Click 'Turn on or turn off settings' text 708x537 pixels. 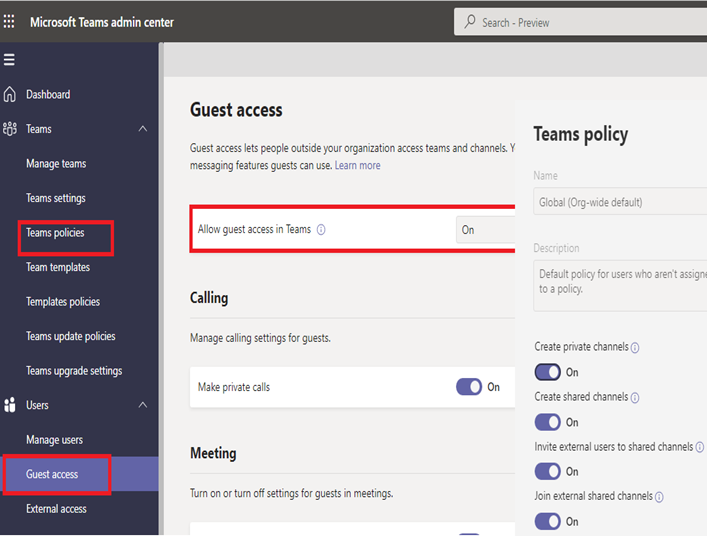point(291,493)
